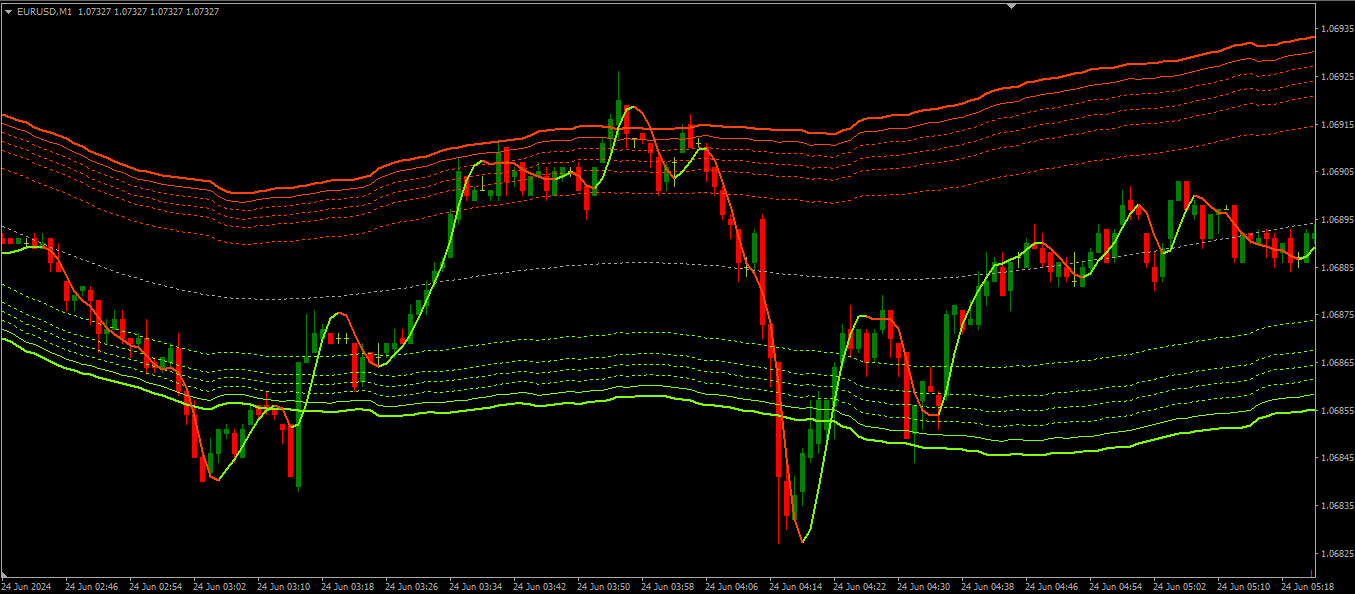Click the 24 Jun 04:38 time label
The width and height of the screenshot is (1355, 594).
click(x=988, y=586)
